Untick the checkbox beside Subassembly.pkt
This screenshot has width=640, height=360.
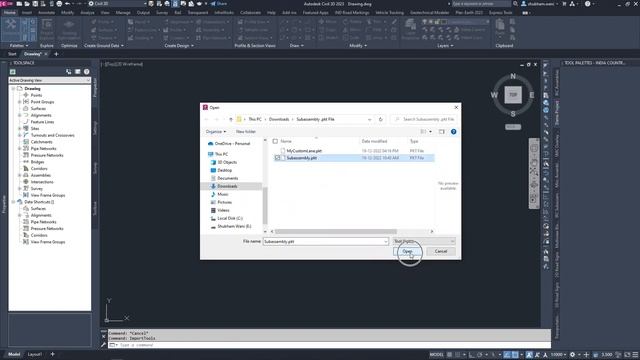[278, 158]
